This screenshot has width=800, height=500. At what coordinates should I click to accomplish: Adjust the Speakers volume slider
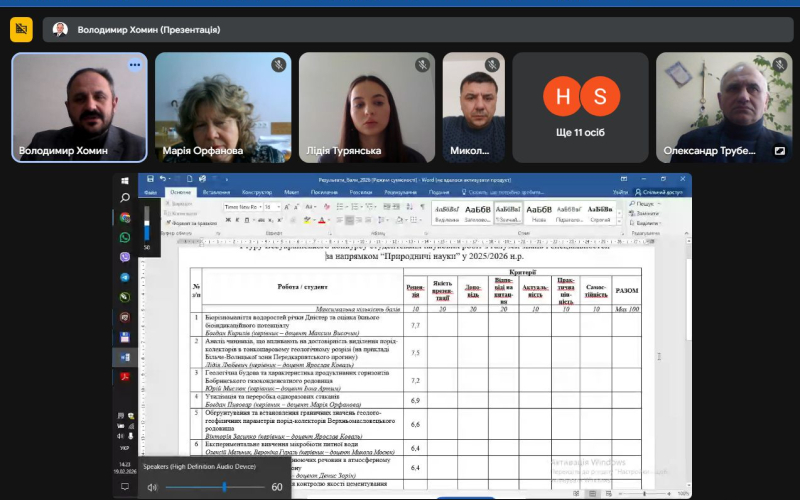(225, 487)
